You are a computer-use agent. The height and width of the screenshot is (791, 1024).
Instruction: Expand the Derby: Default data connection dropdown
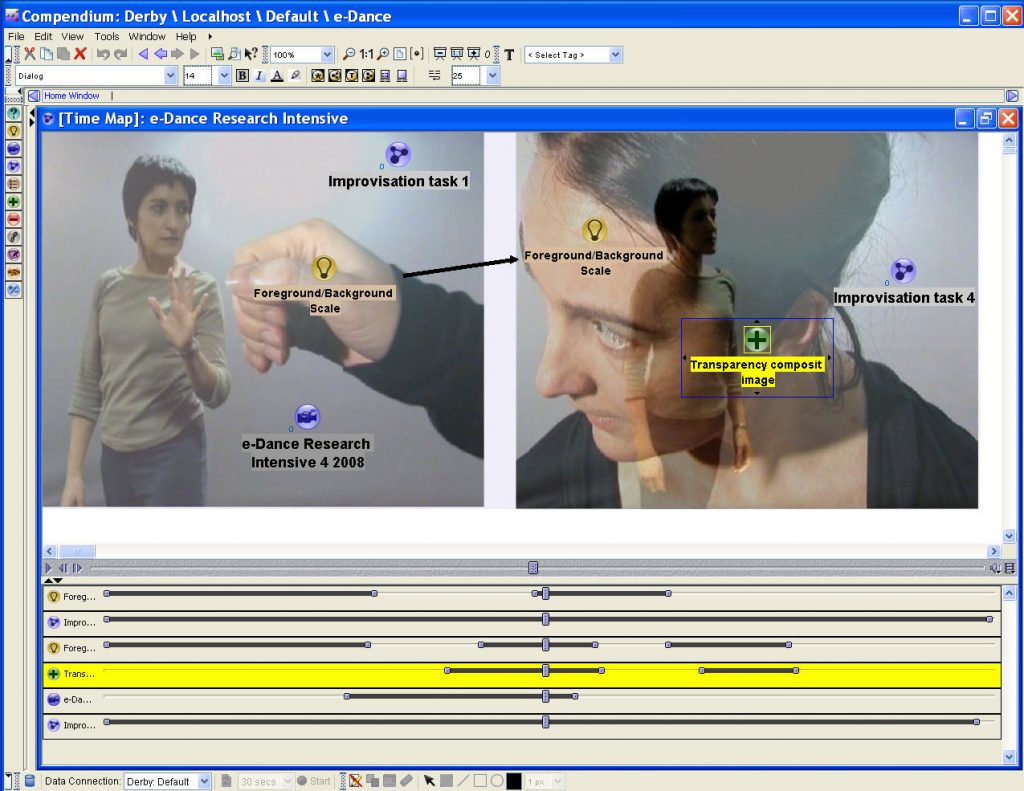click(205, 781)
